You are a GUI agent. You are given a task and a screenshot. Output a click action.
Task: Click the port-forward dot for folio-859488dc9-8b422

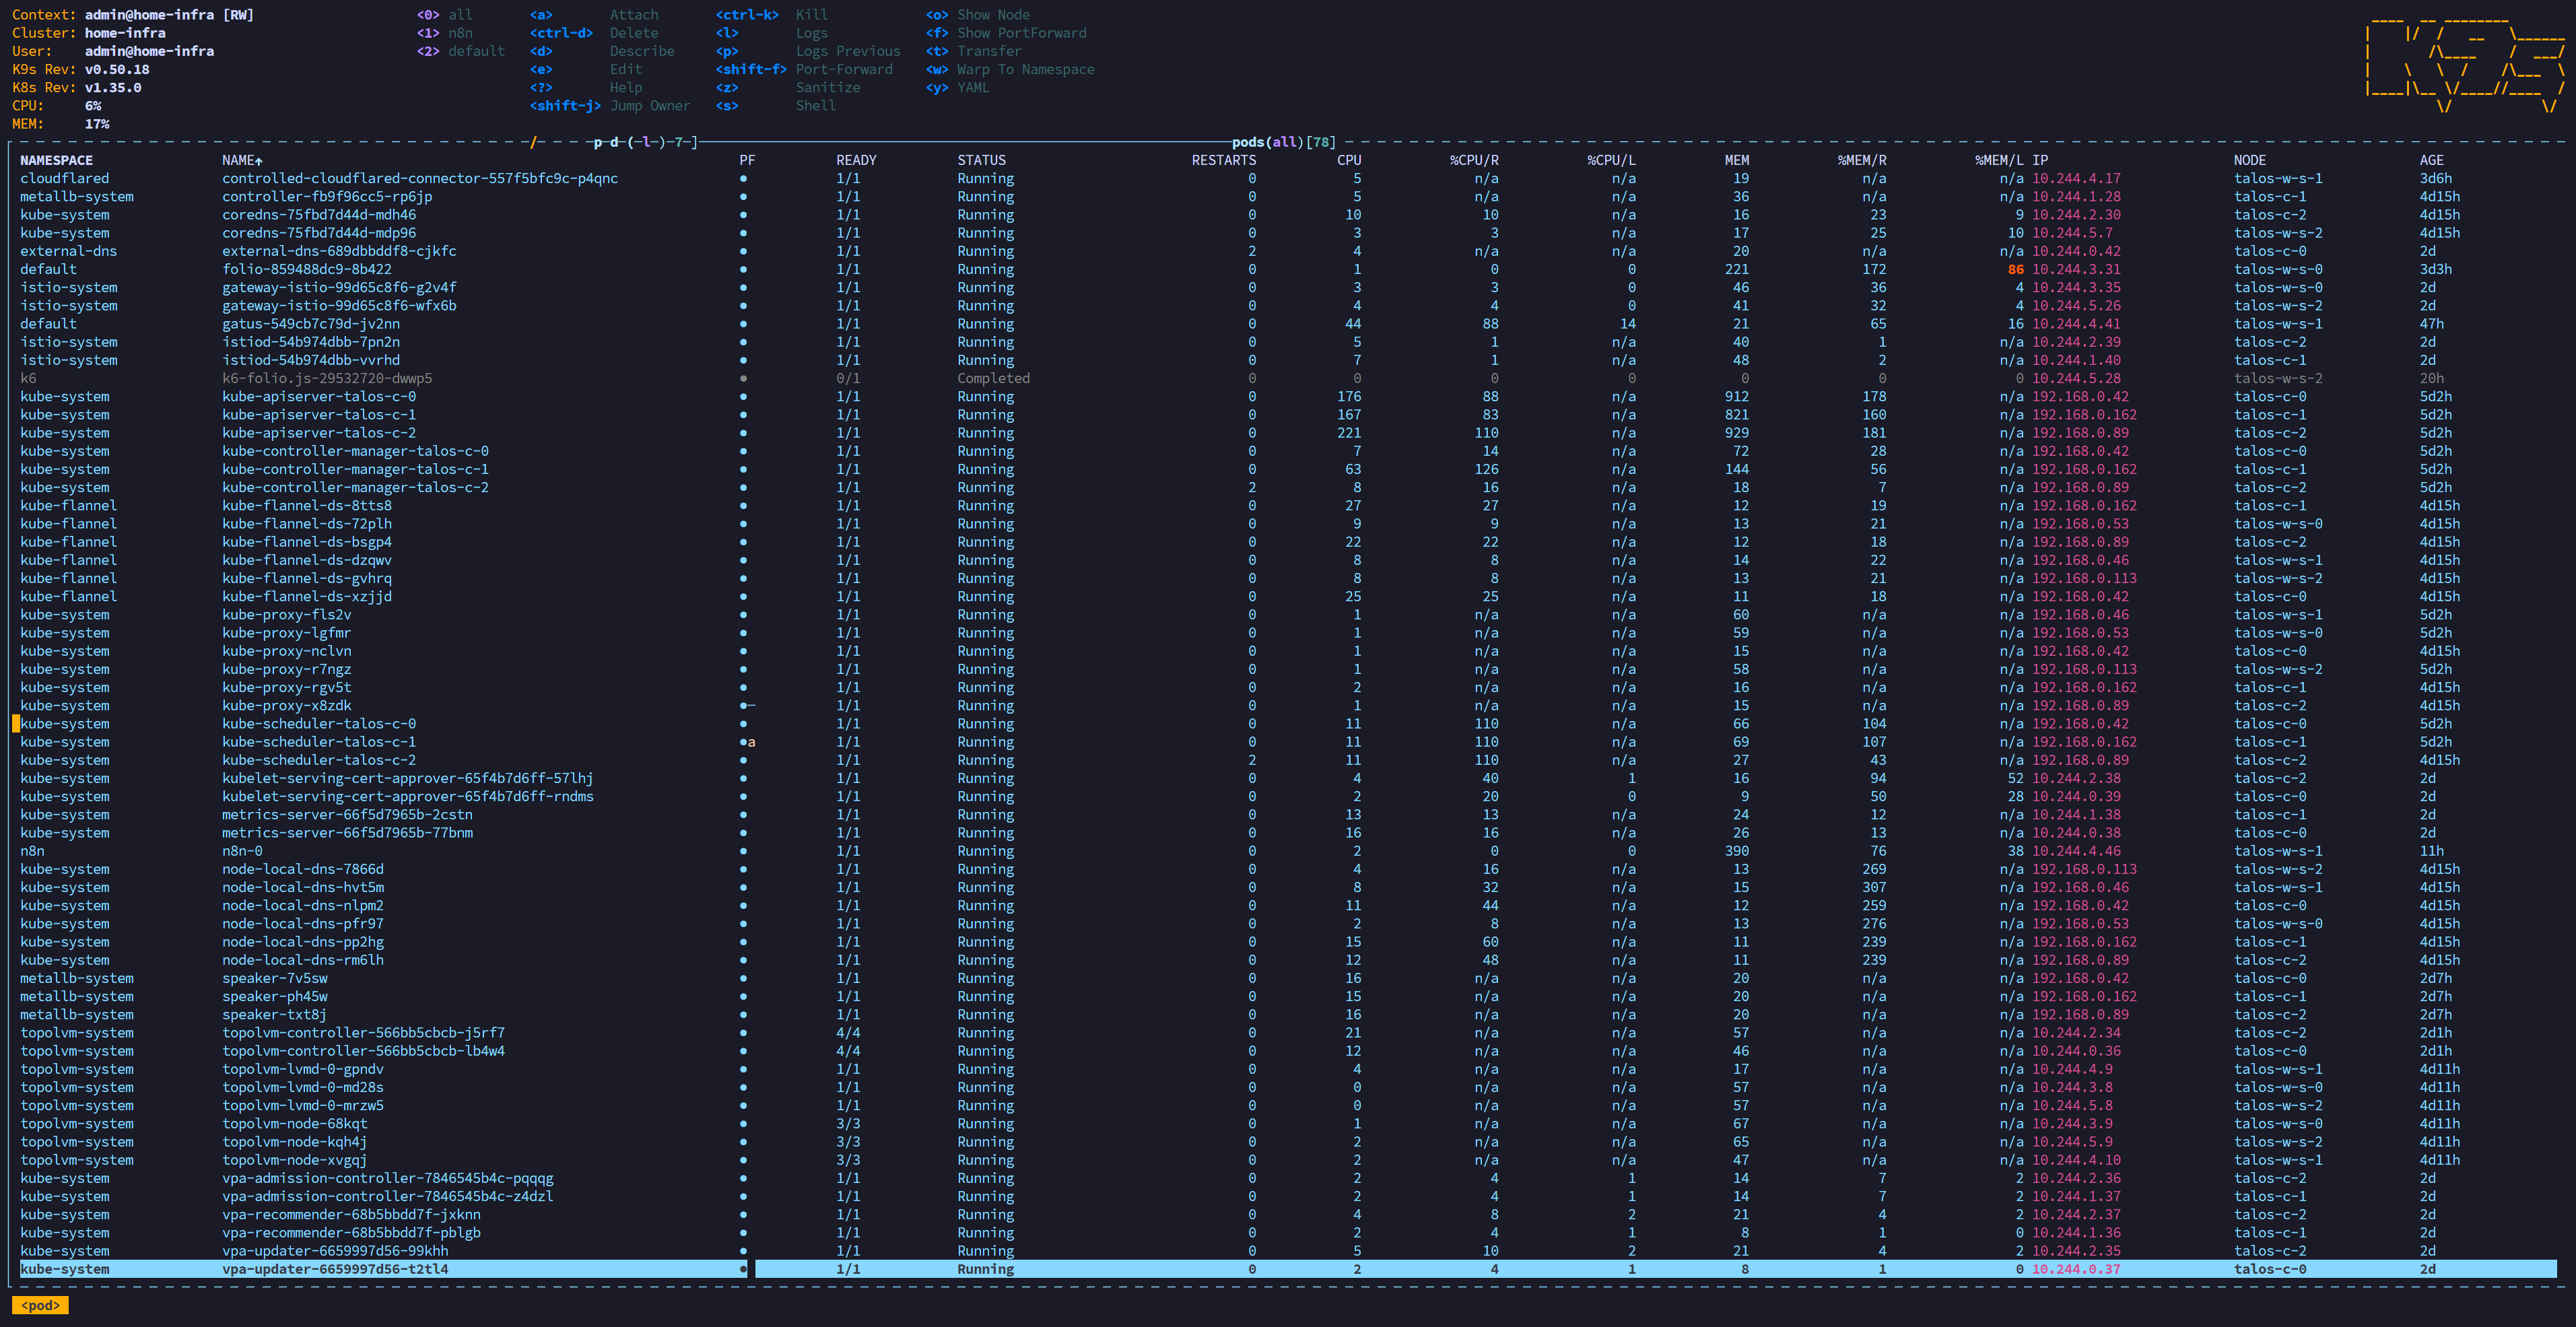743,269
